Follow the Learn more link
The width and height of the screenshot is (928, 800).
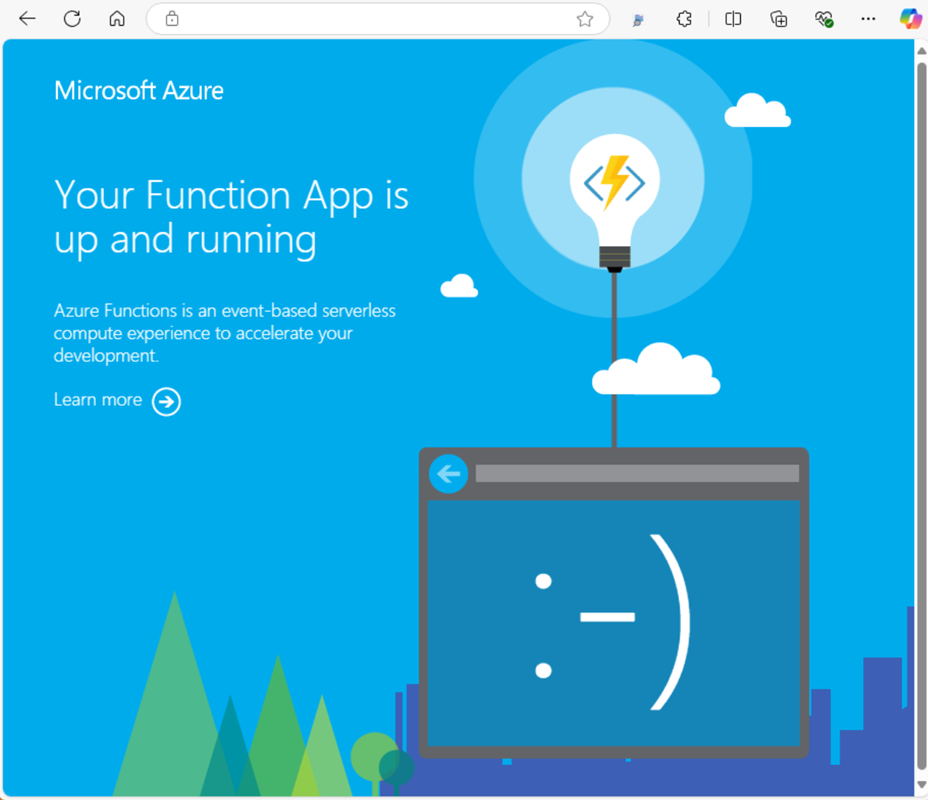97,399
